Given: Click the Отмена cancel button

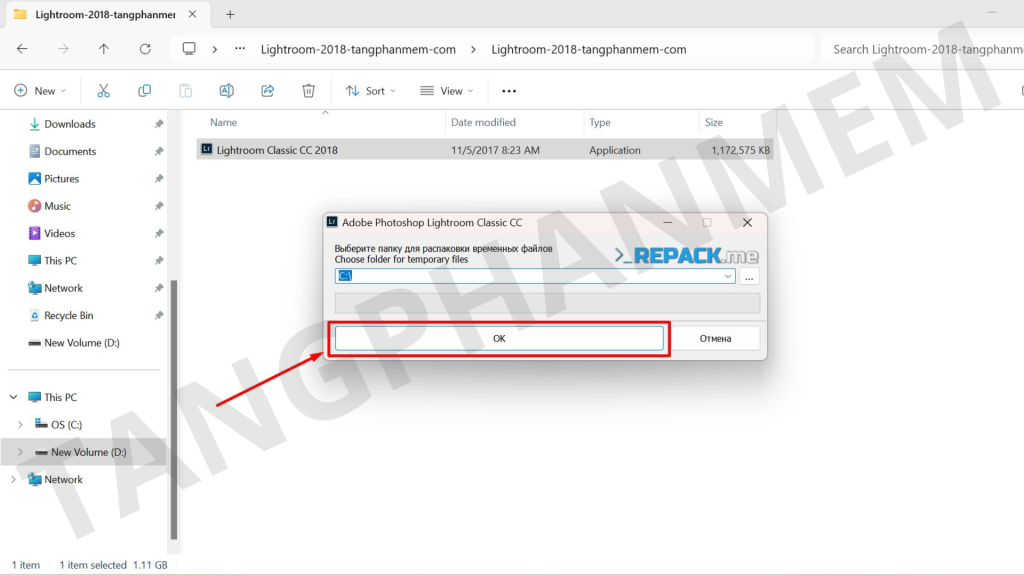Looking at the screenshot, I should (715, 338).
